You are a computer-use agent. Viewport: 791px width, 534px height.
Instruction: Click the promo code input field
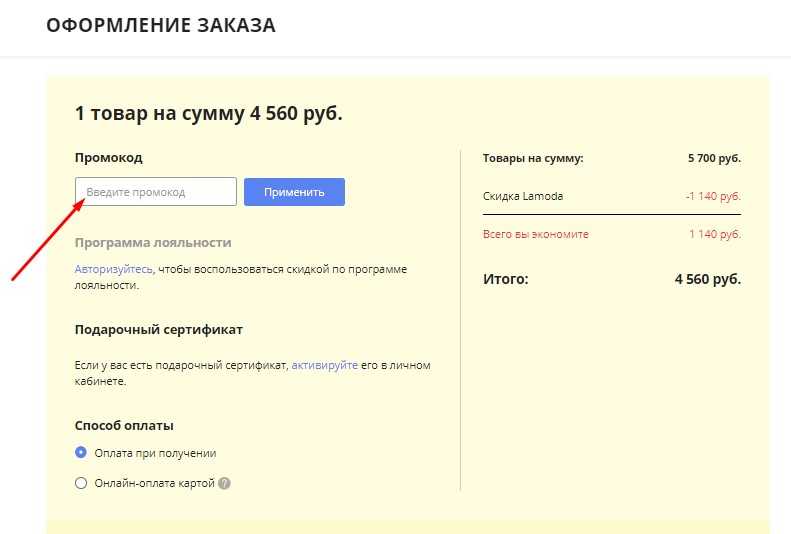156,192
